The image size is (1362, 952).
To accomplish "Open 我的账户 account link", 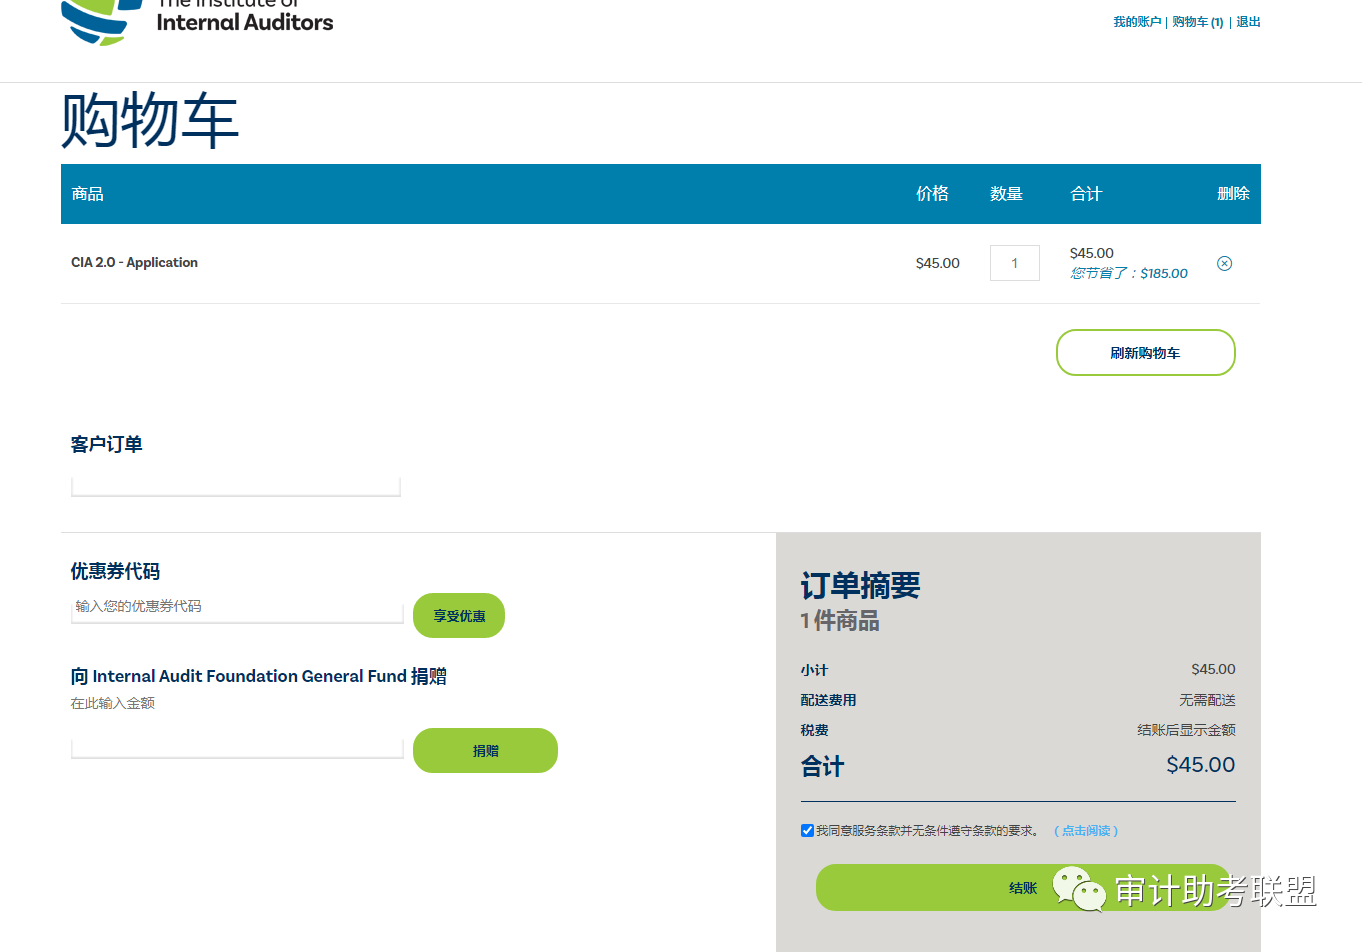I will (1137, 22).
